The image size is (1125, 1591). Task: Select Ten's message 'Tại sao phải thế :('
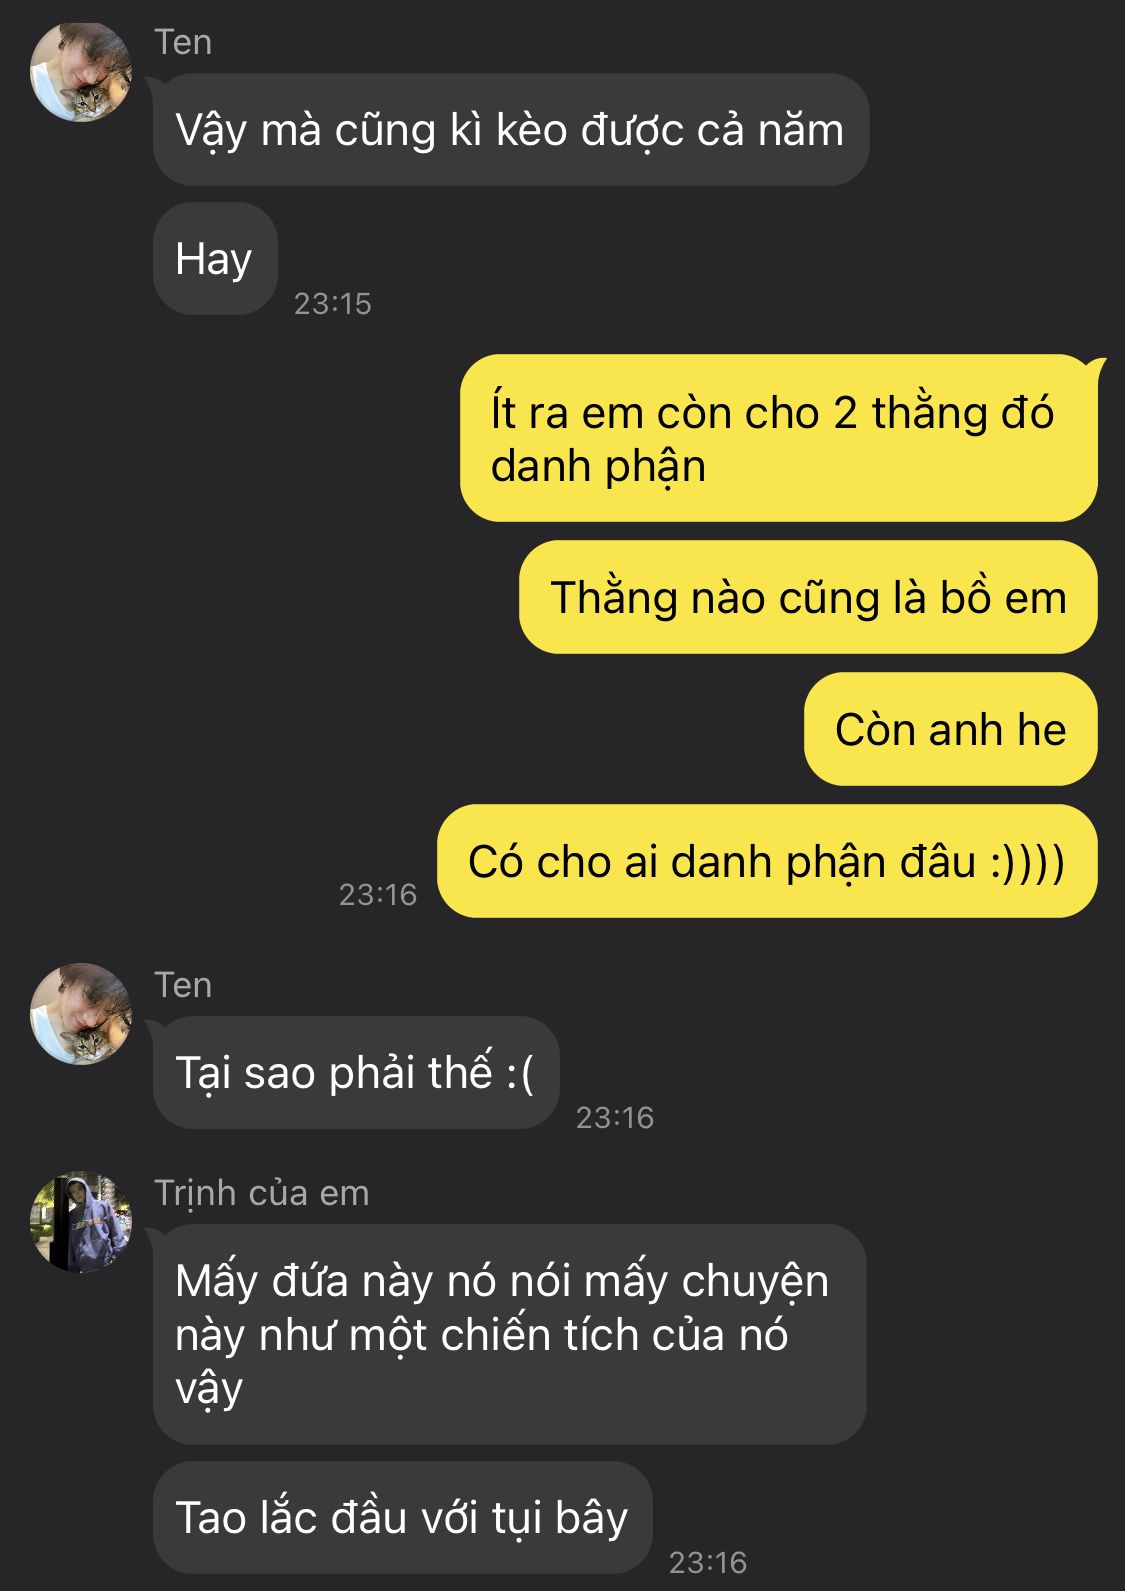pos(356,1073)
